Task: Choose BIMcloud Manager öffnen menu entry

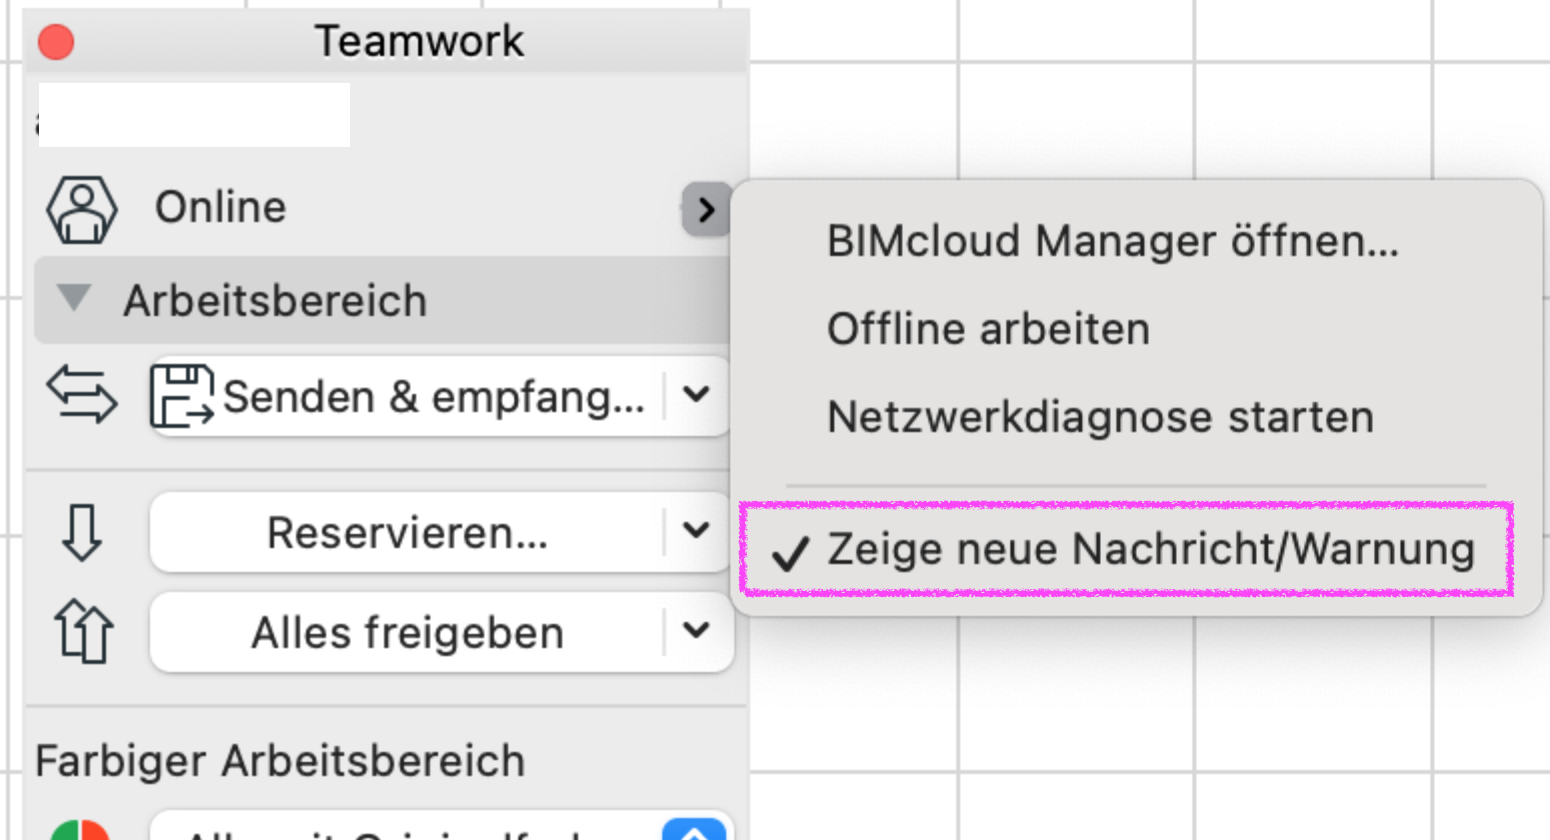Action: 1112,241
